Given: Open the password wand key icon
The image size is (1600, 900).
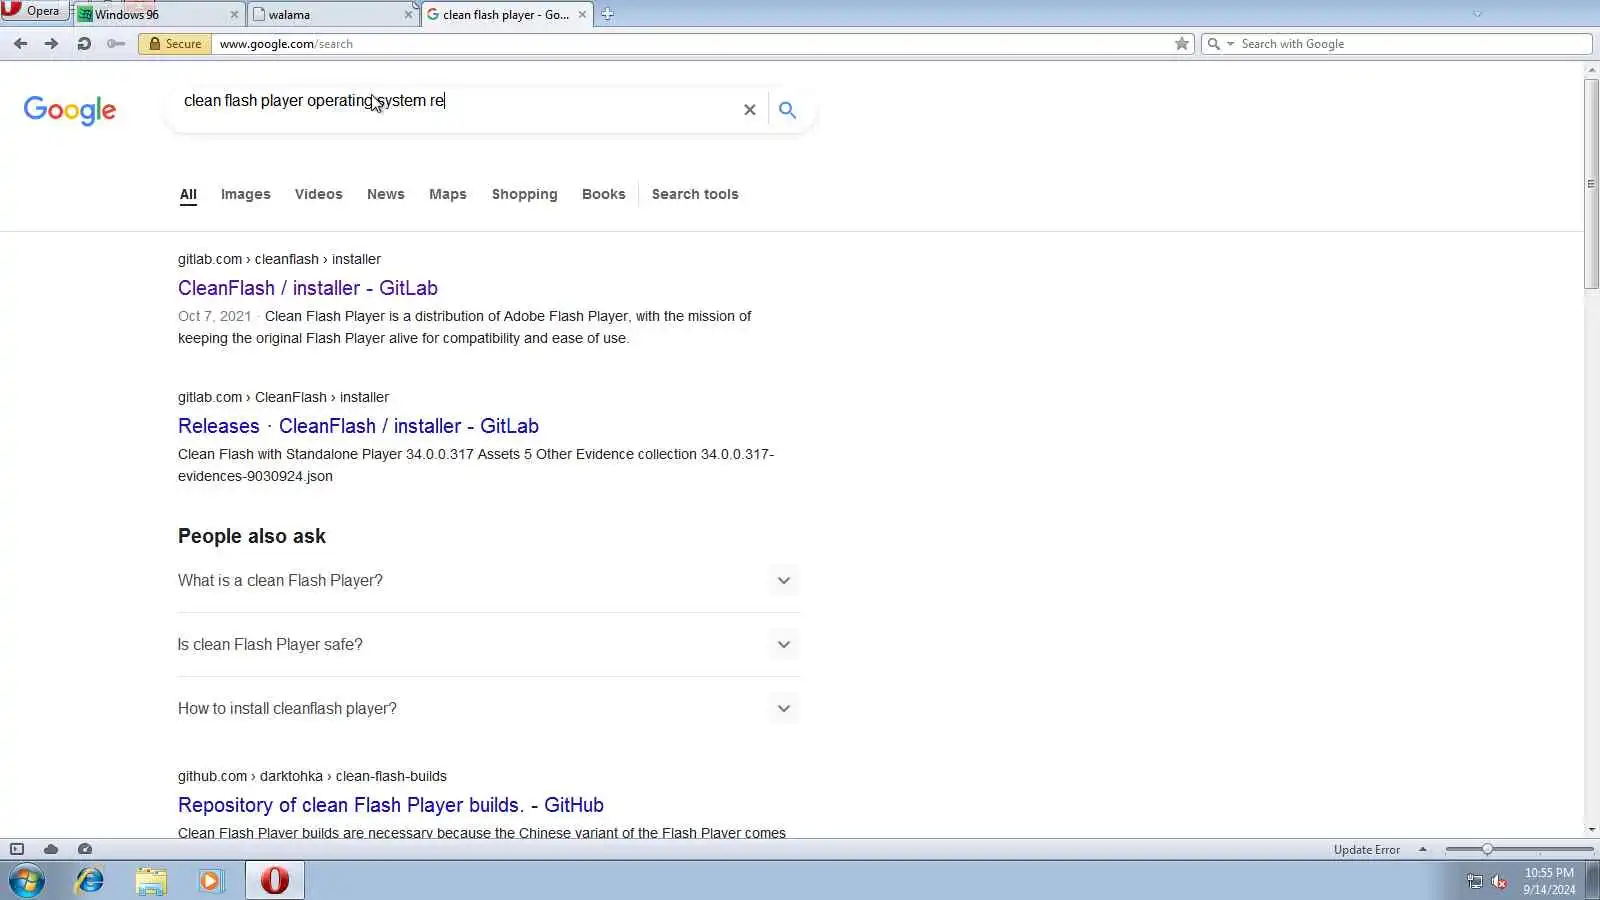Looking at the screenshot, I should [x=116, y=43].
